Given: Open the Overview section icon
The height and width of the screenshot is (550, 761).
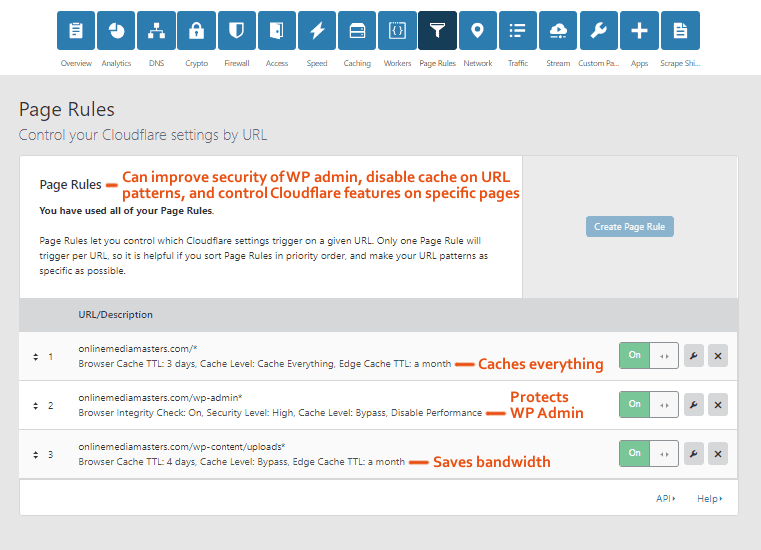Looking at the screenshot, I should point(76,31).
